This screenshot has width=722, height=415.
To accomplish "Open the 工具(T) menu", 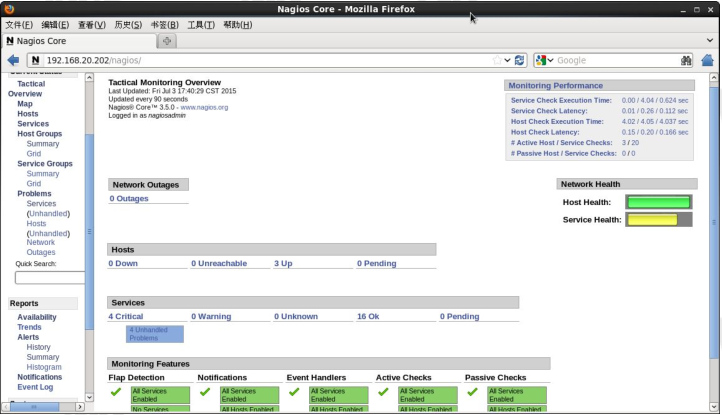I will click(201, 25).
